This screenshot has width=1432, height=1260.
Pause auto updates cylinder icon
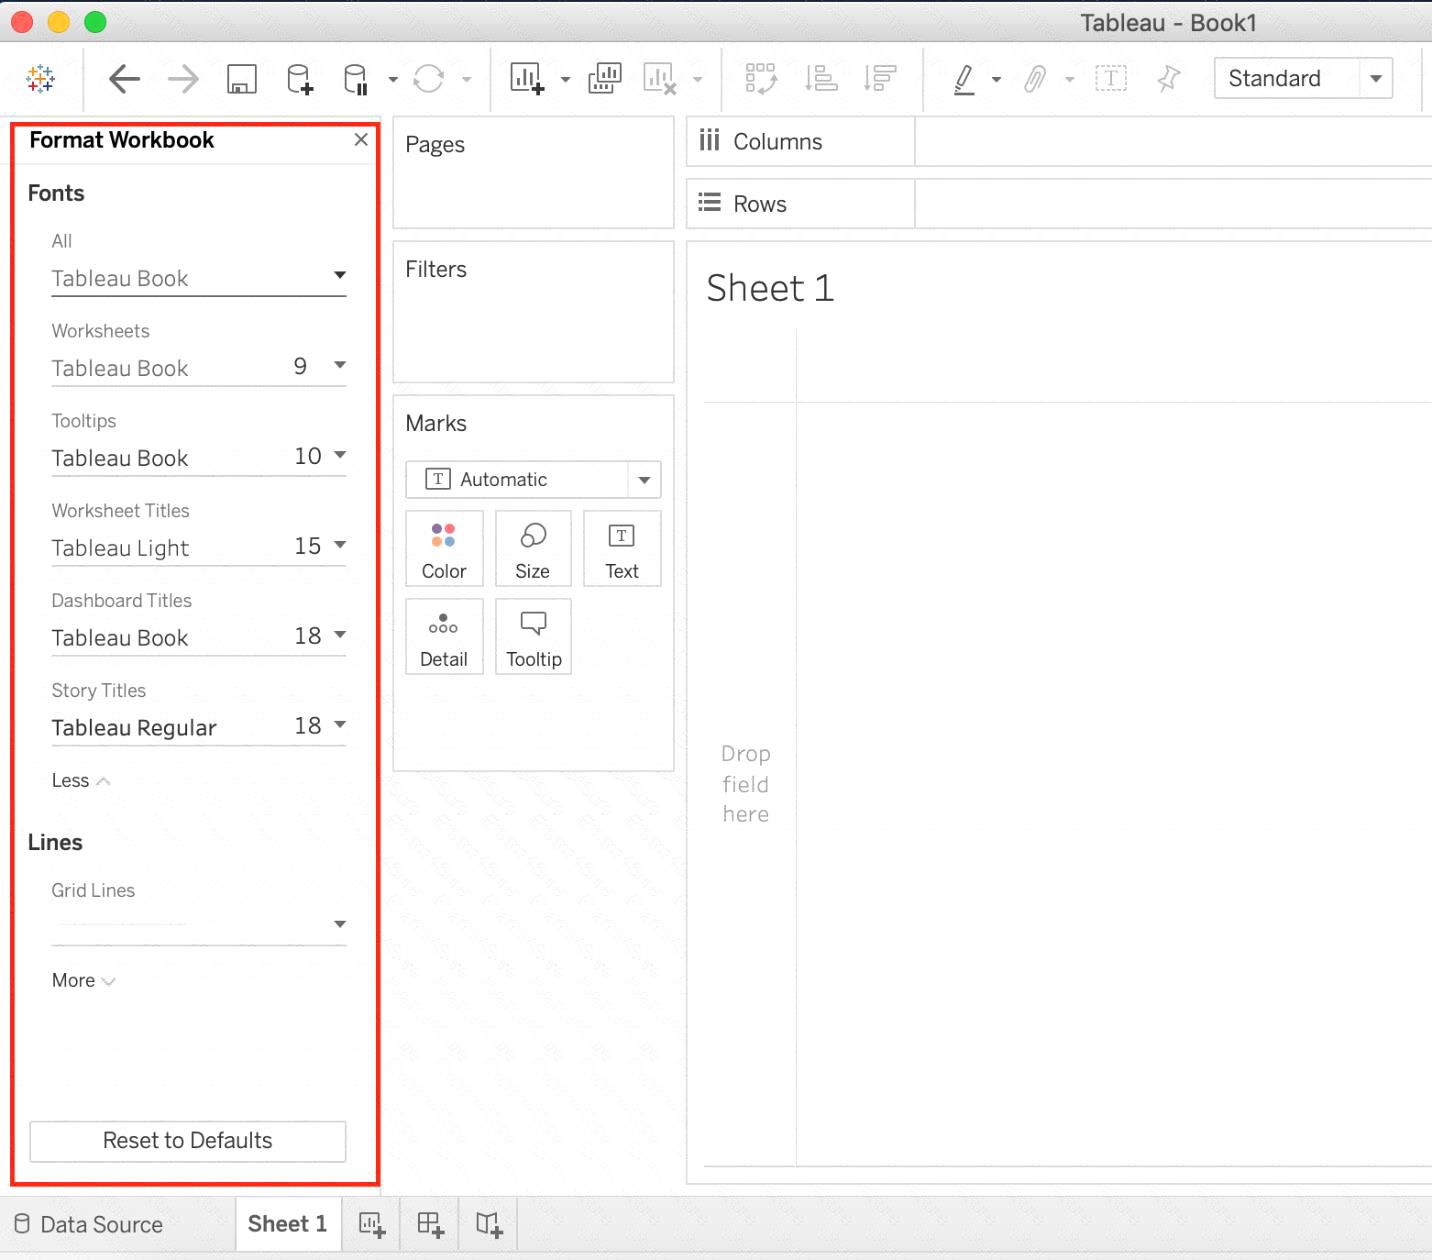356,78
